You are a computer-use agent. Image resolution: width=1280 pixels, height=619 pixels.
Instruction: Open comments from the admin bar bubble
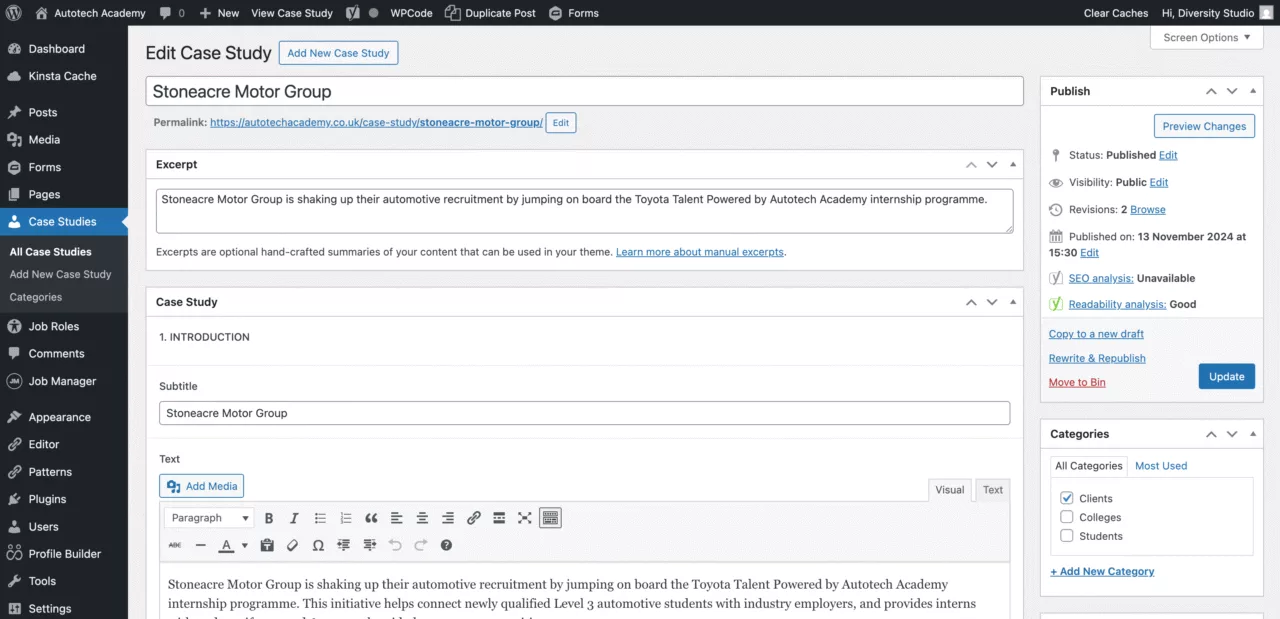(x=172, y=13)
